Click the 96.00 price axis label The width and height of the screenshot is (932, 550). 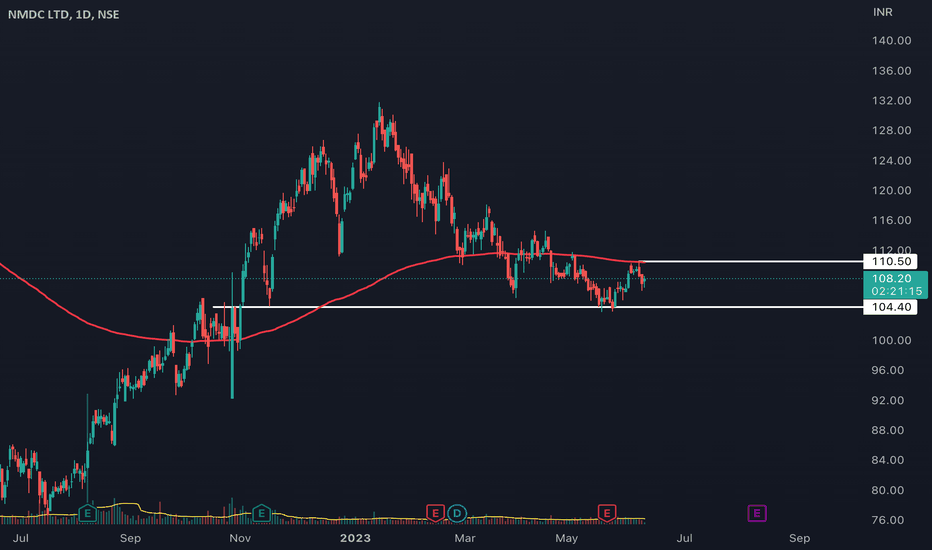click(x=888, y=370)
